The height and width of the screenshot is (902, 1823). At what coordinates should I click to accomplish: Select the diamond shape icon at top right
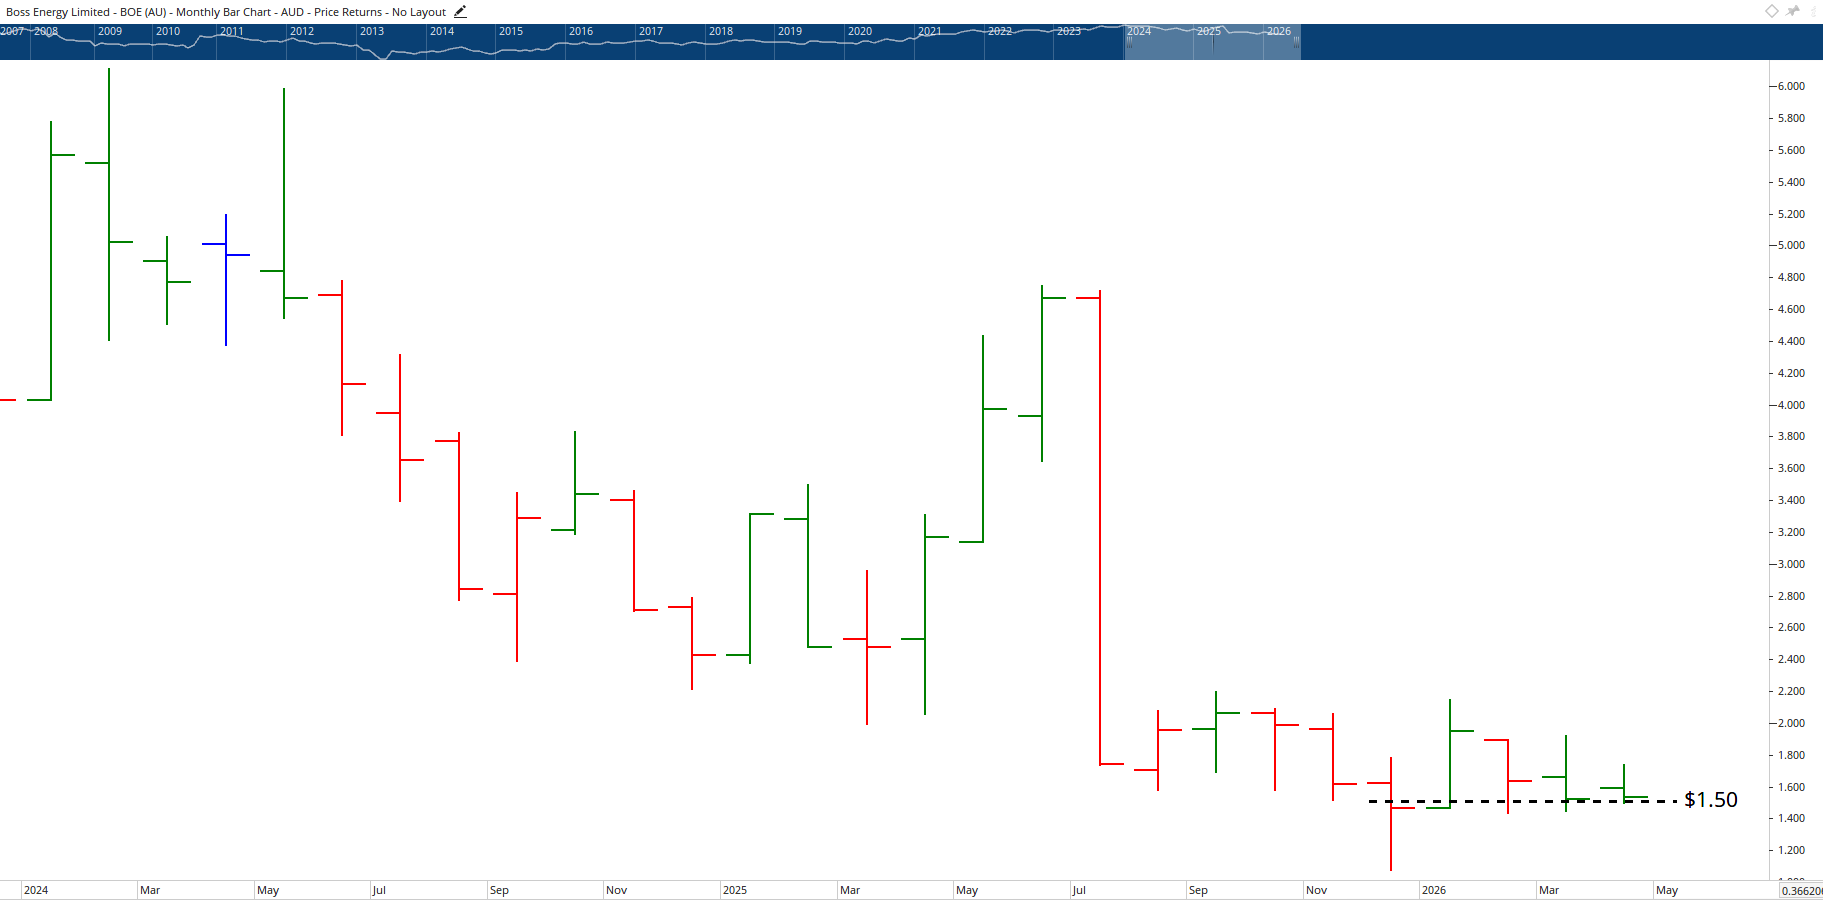pos(1770,11)
